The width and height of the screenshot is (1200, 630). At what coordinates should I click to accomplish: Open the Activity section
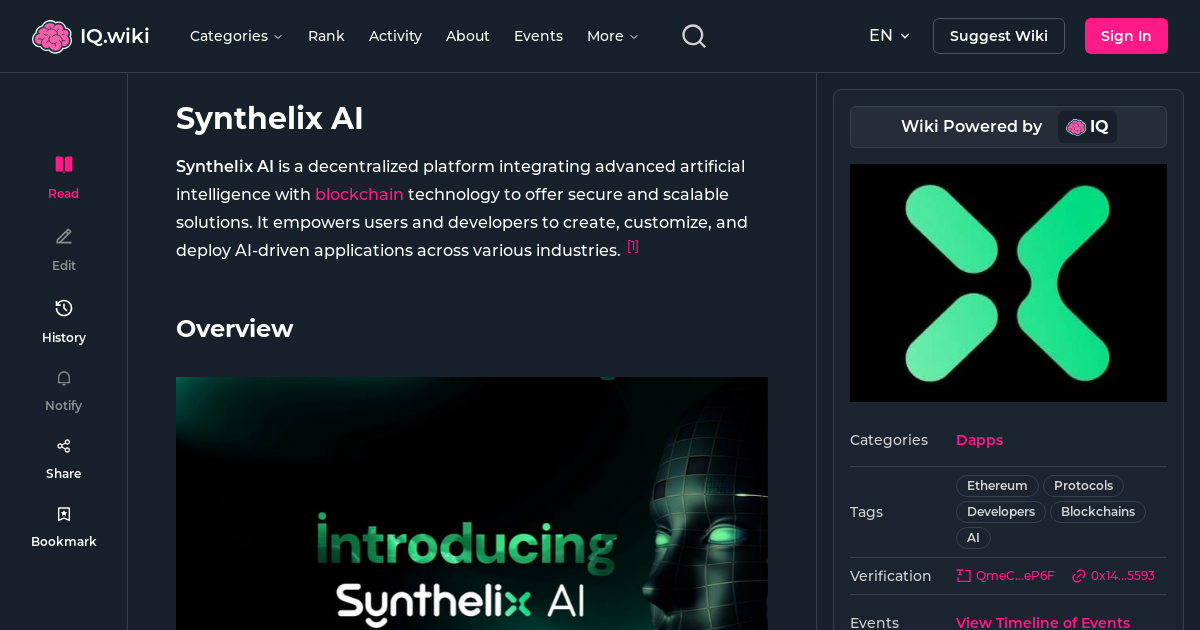click(395, 36)
